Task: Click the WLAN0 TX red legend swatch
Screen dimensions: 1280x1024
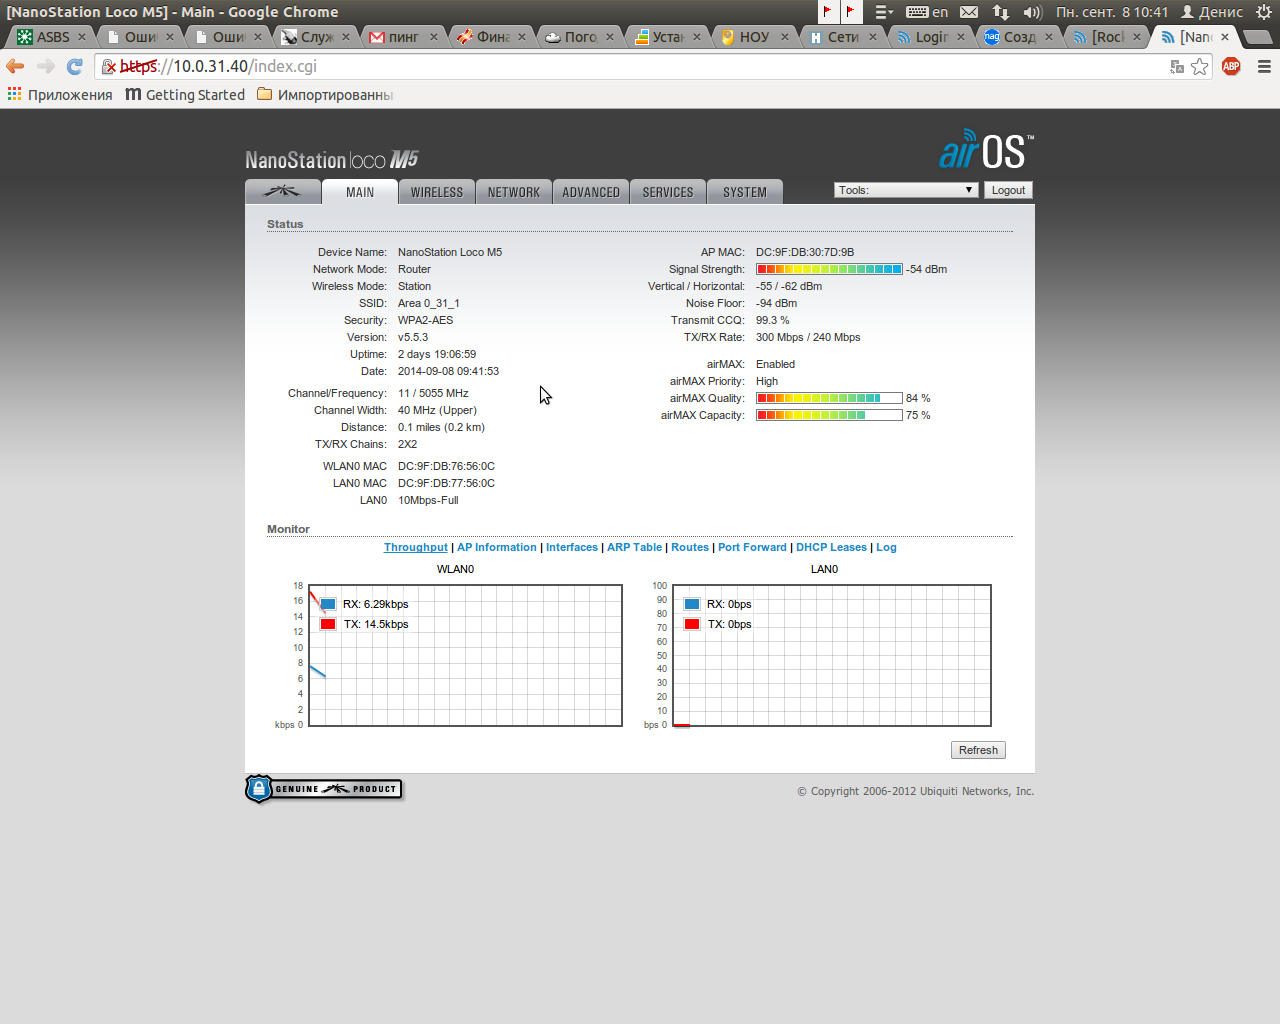Action: (x=328, y=624)
